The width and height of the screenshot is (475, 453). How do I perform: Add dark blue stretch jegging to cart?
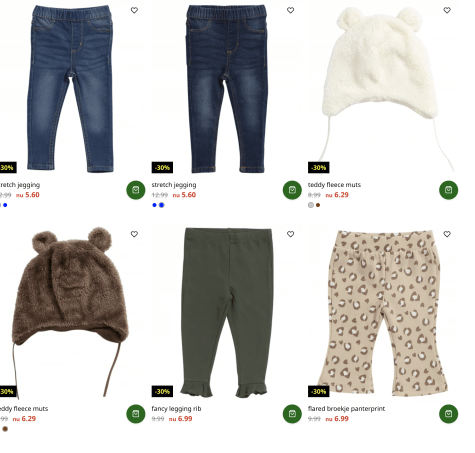(292, 190)
